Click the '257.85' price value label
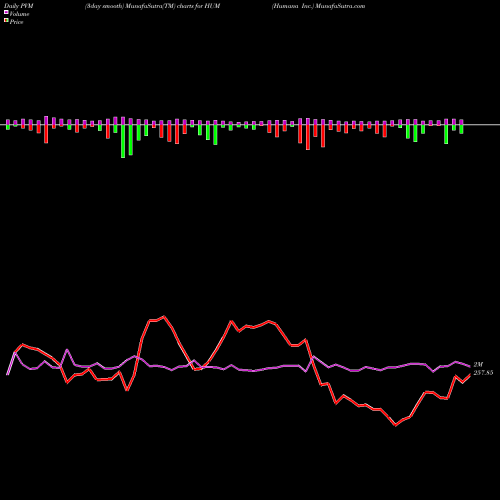Viewport: 500px width, 500px height. coord(483,373)
